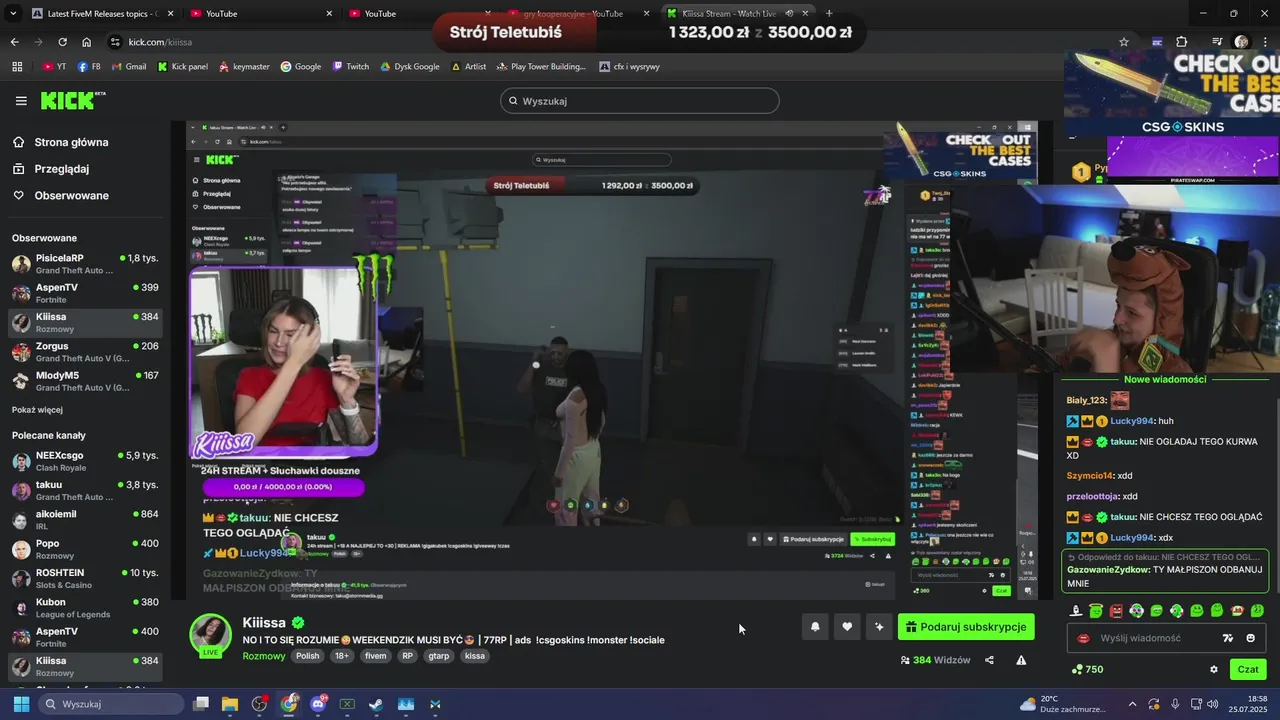Screen dimensions: 1280x720
Task: Open the Gmail bookmark
Action: pyautogui.click(x=128, y=67)
